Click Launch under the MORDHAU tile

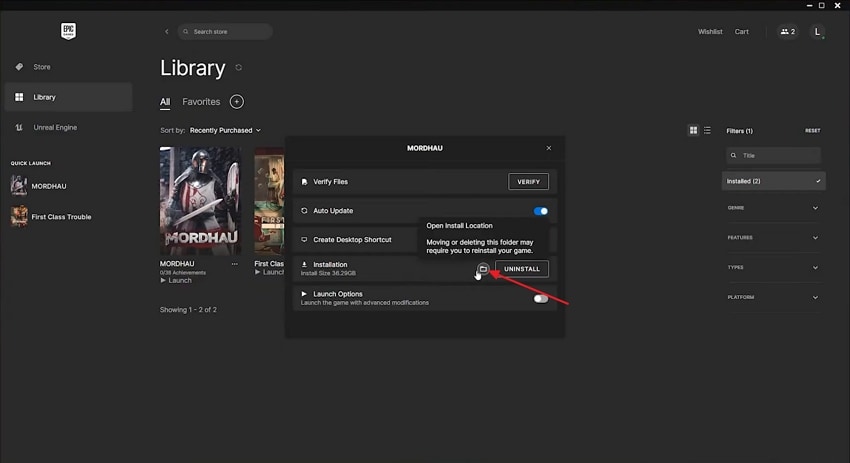click(x=176, y=280)
